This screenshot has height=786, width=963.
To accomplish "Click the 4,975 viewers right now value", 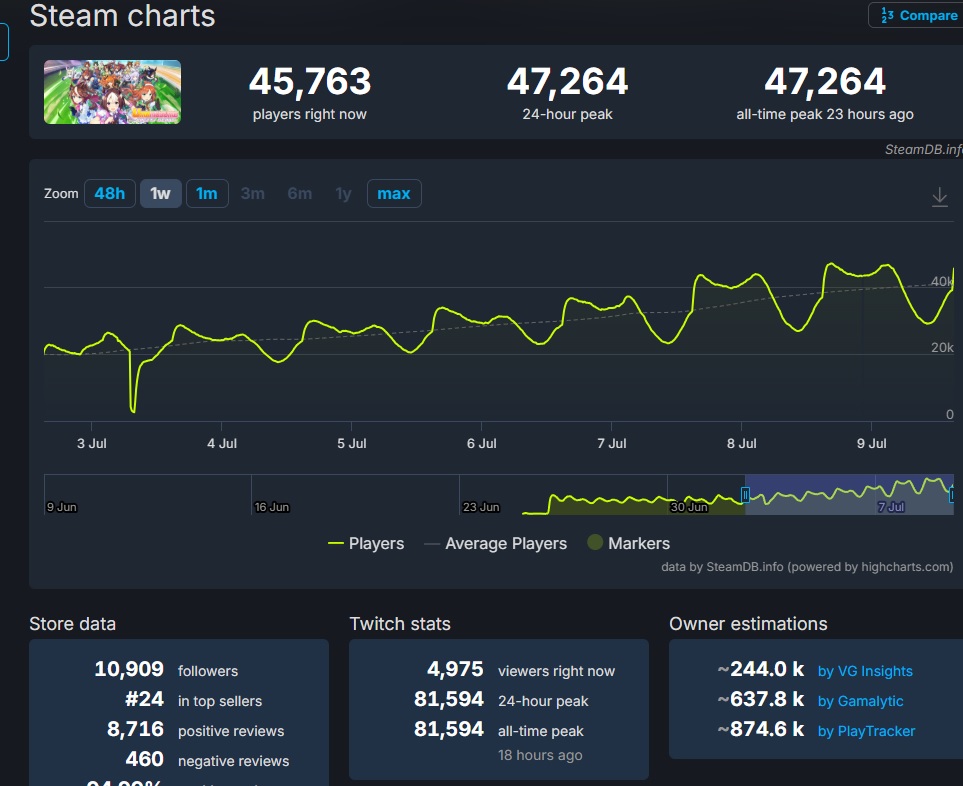I will point(455,669).
